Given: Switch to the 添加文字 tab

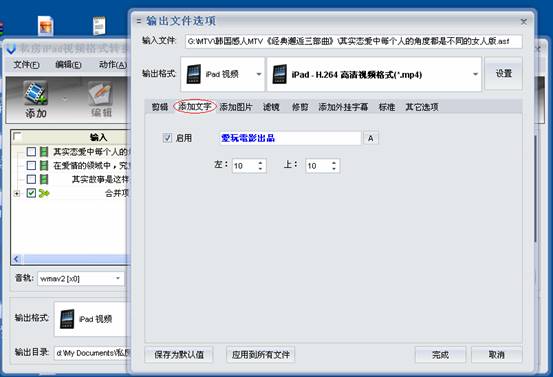Looking at the screenshot, I should coord(195,106).
